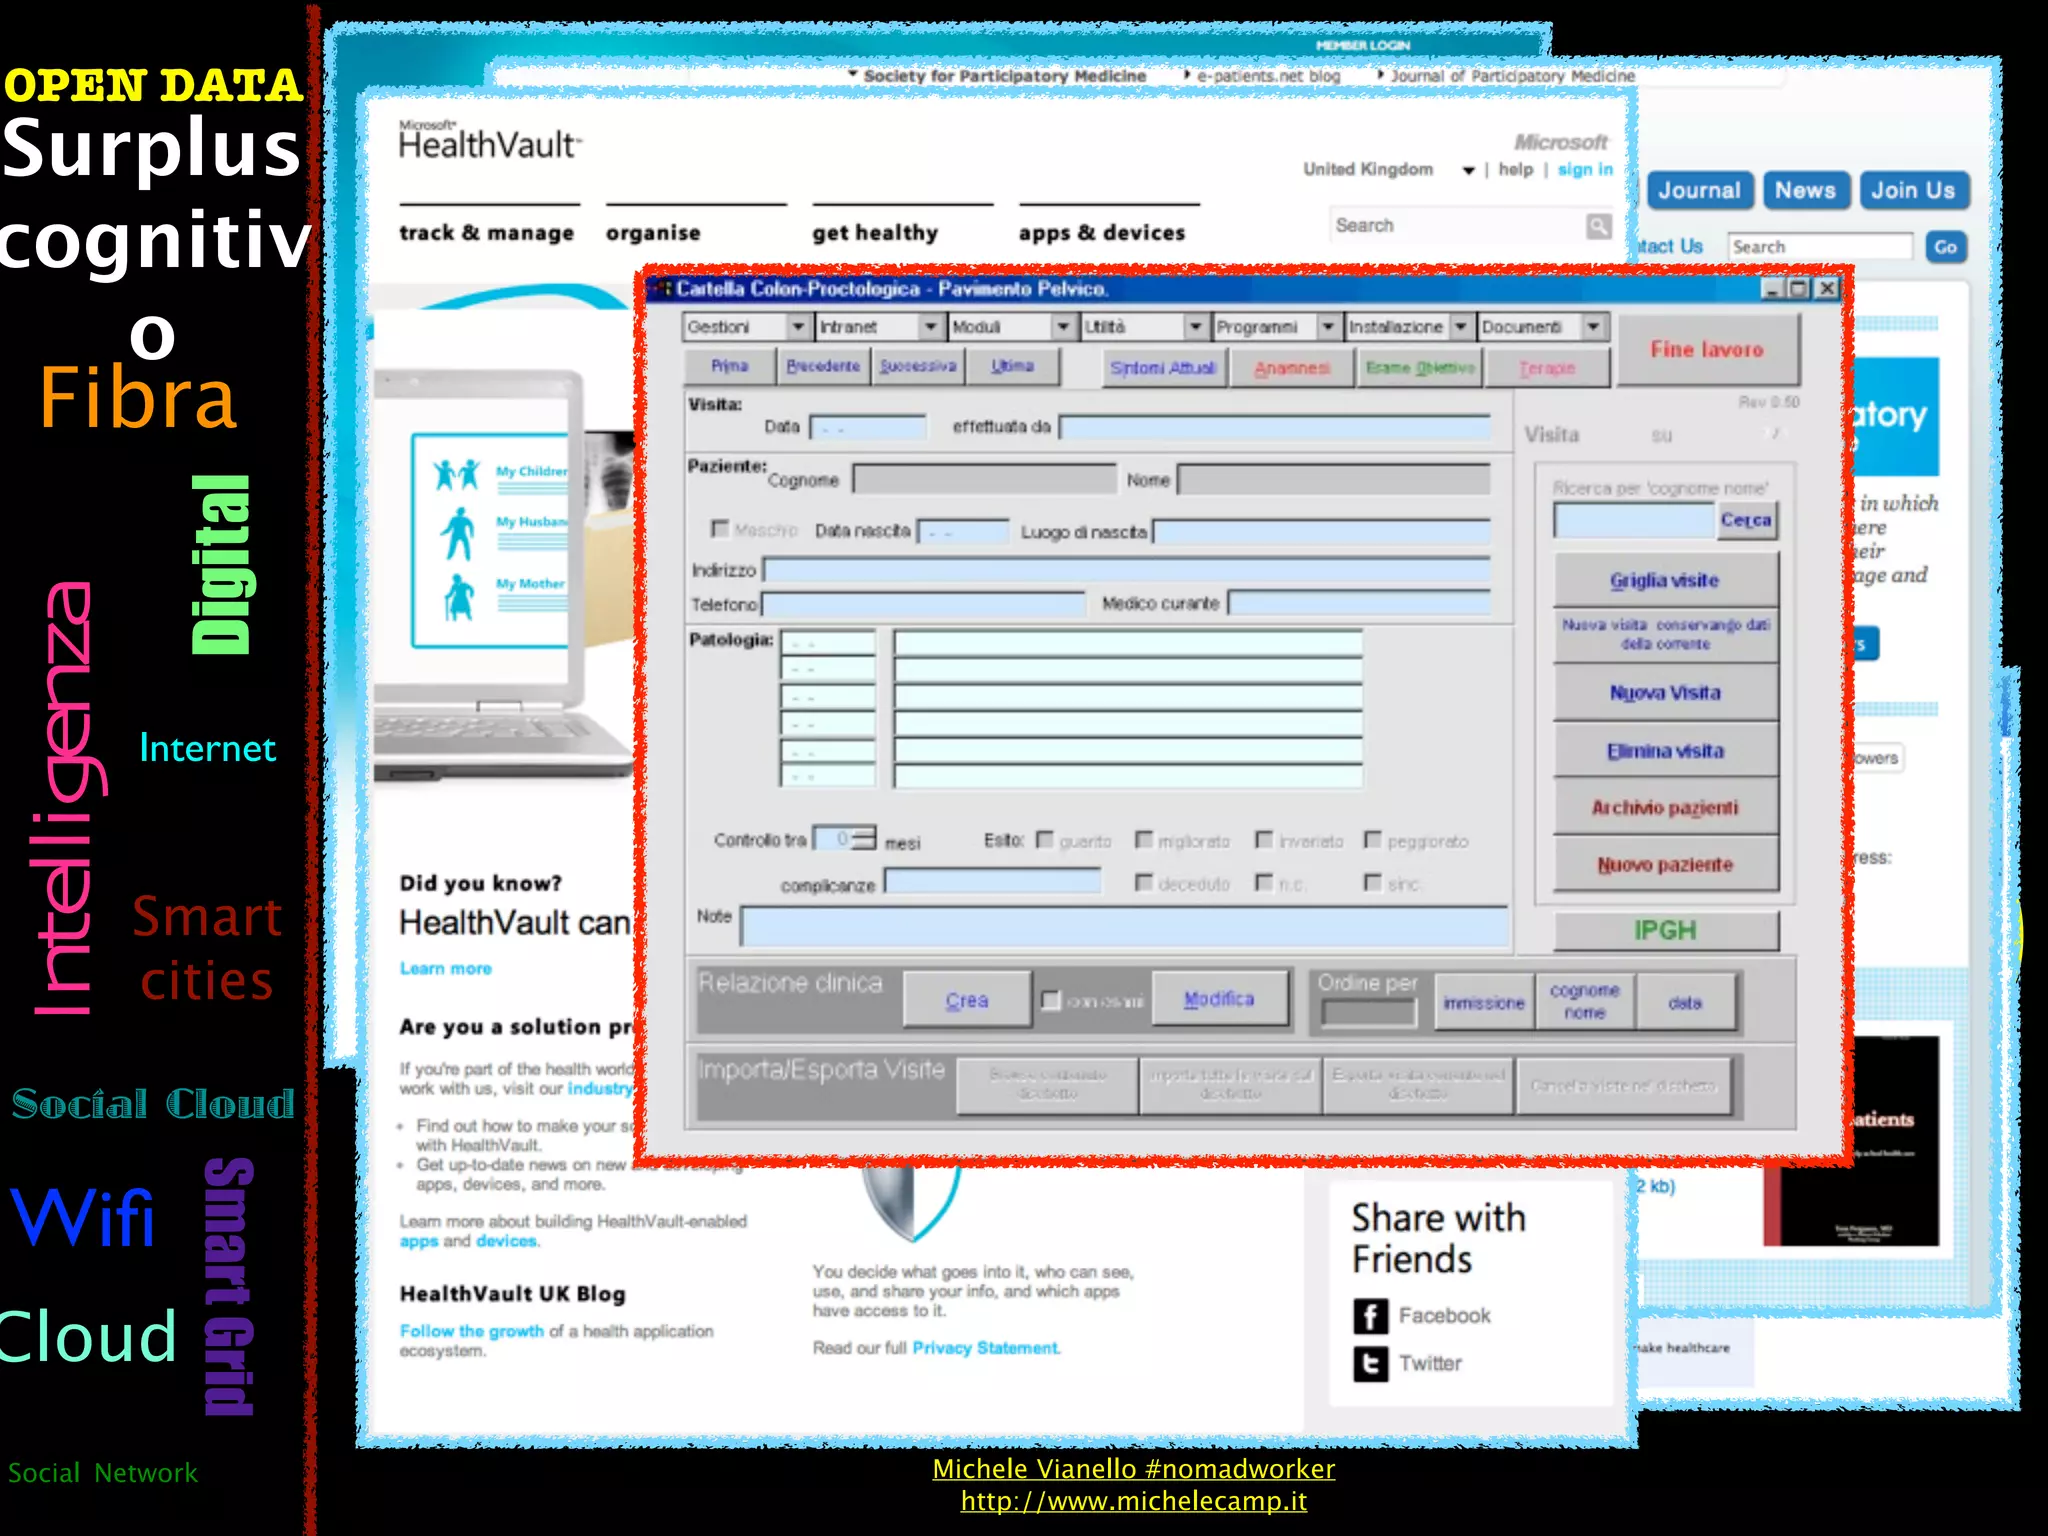
Task: Click the My Mother person icon
Action: (458, 597)
